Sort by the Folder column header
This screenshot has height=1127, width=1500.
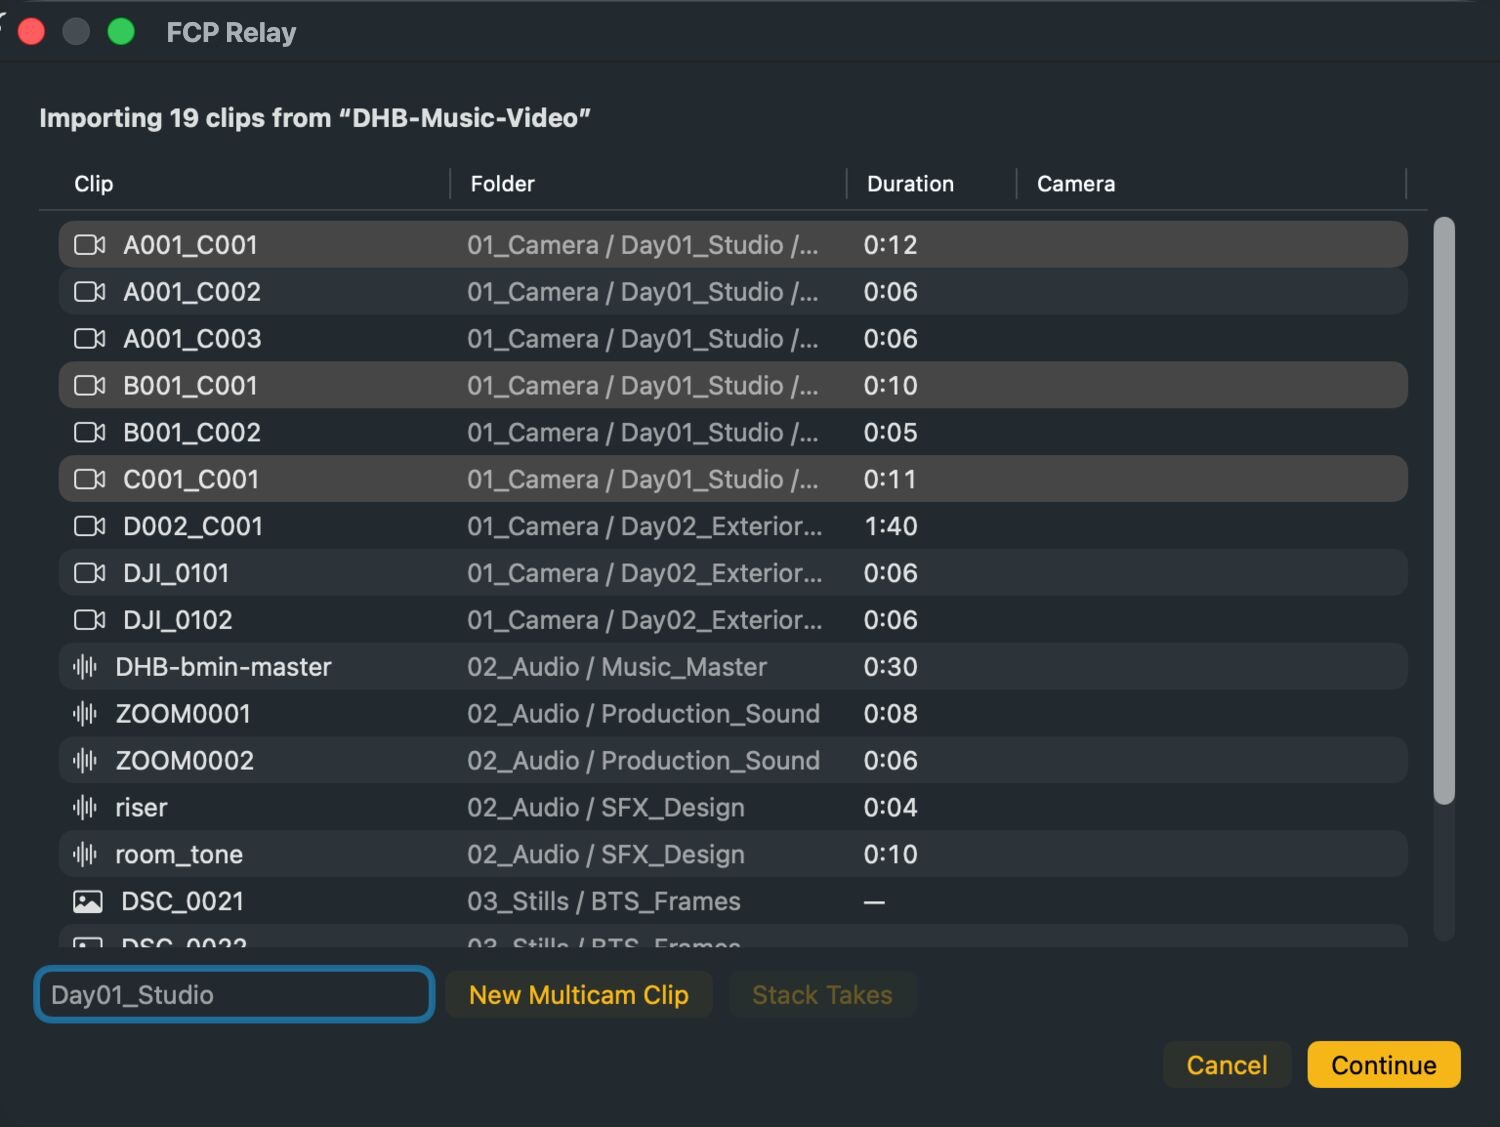502,184
